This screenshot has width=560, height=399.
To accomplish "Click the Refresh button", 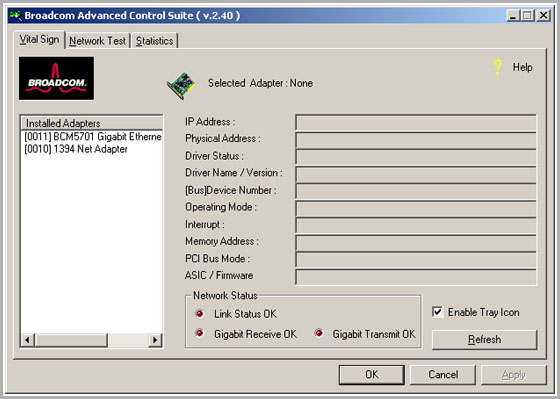I will [x=484, y=339].
